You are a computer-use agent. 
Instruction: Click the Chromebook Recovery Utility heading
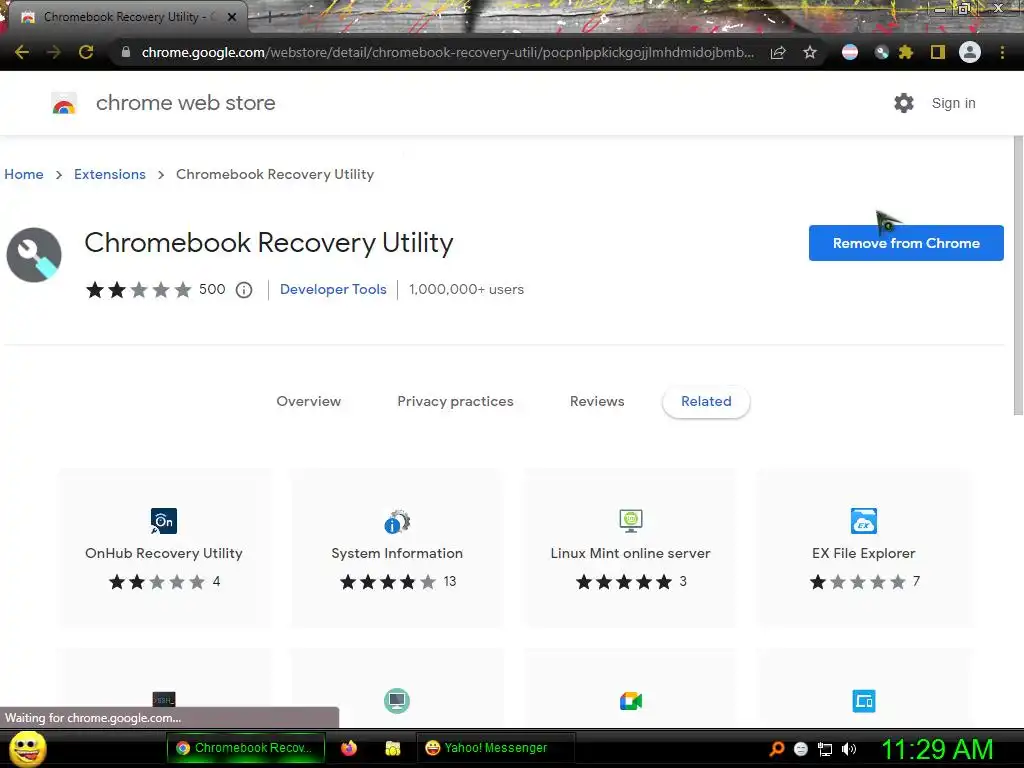pos(268,242)
